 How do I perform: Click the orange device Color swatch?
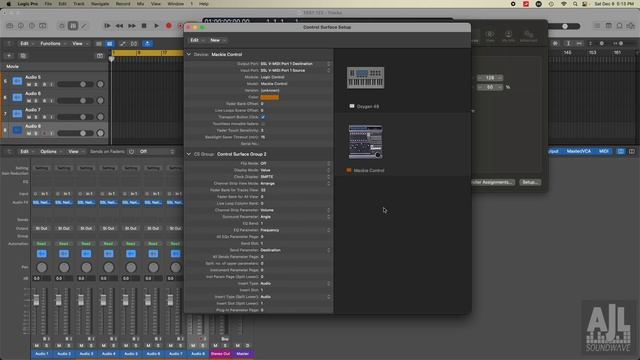(269, 97)
